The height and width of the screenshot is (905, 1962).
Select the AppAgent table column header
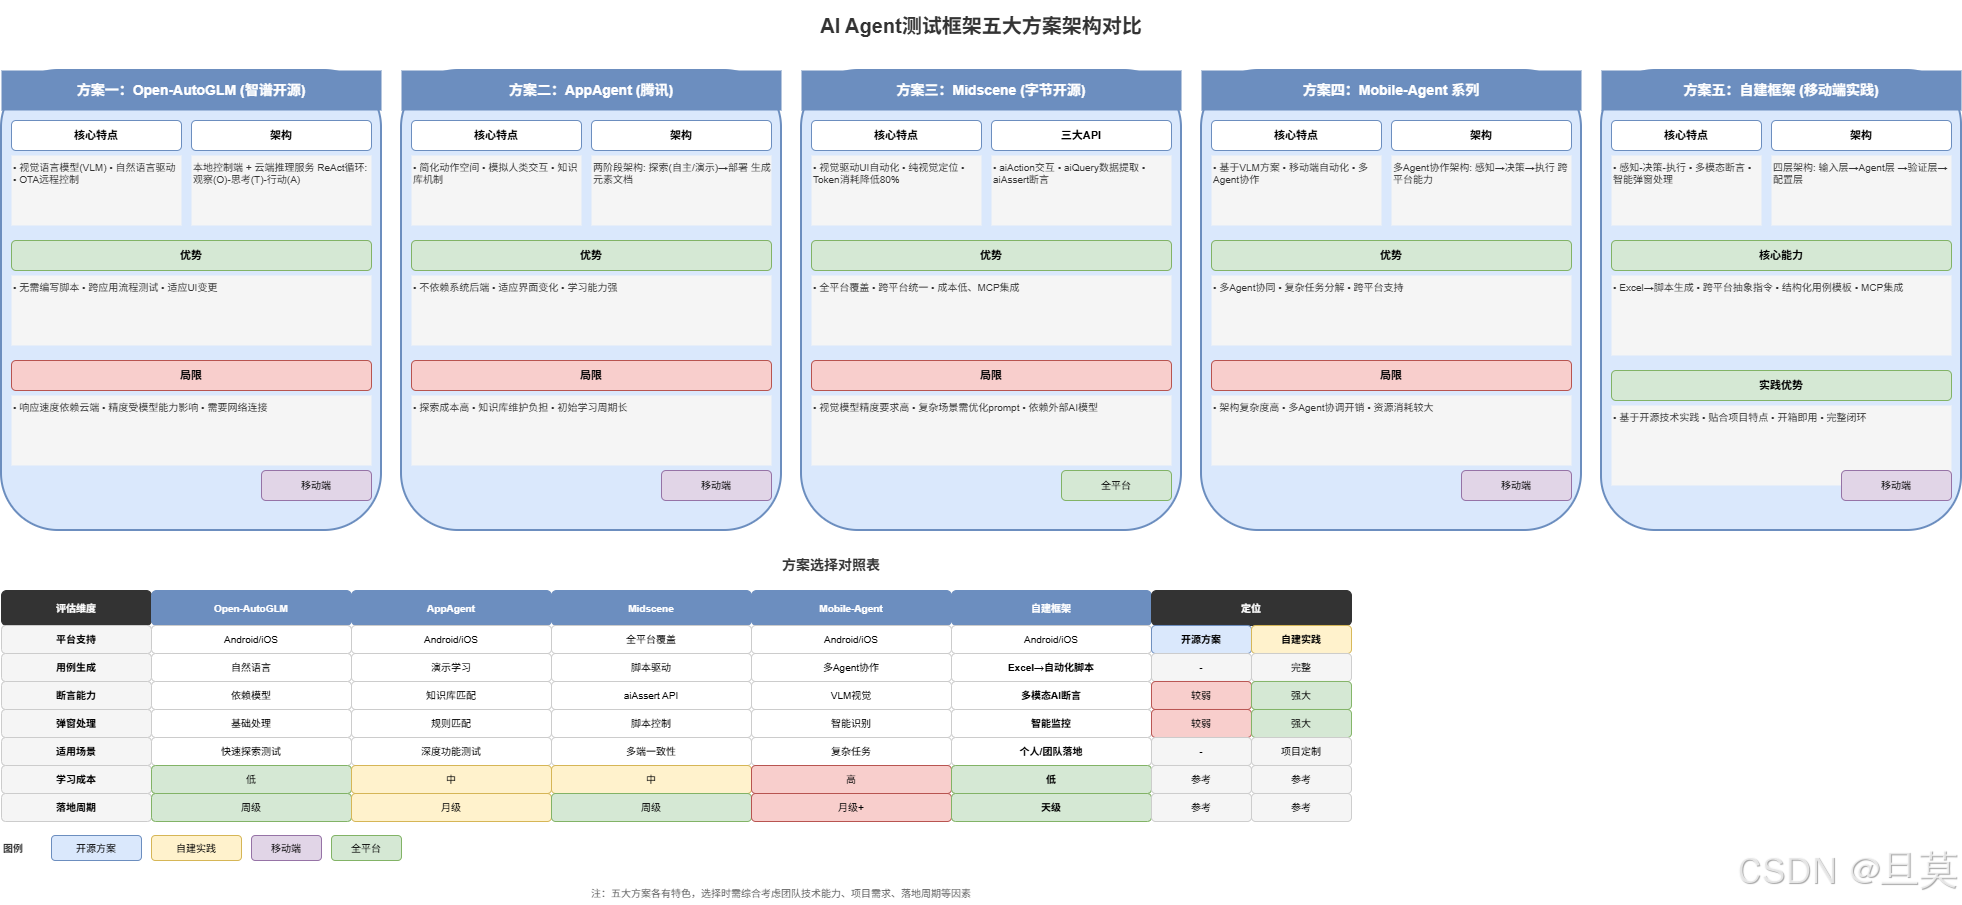pyautogui.click(x=451, y=608)
